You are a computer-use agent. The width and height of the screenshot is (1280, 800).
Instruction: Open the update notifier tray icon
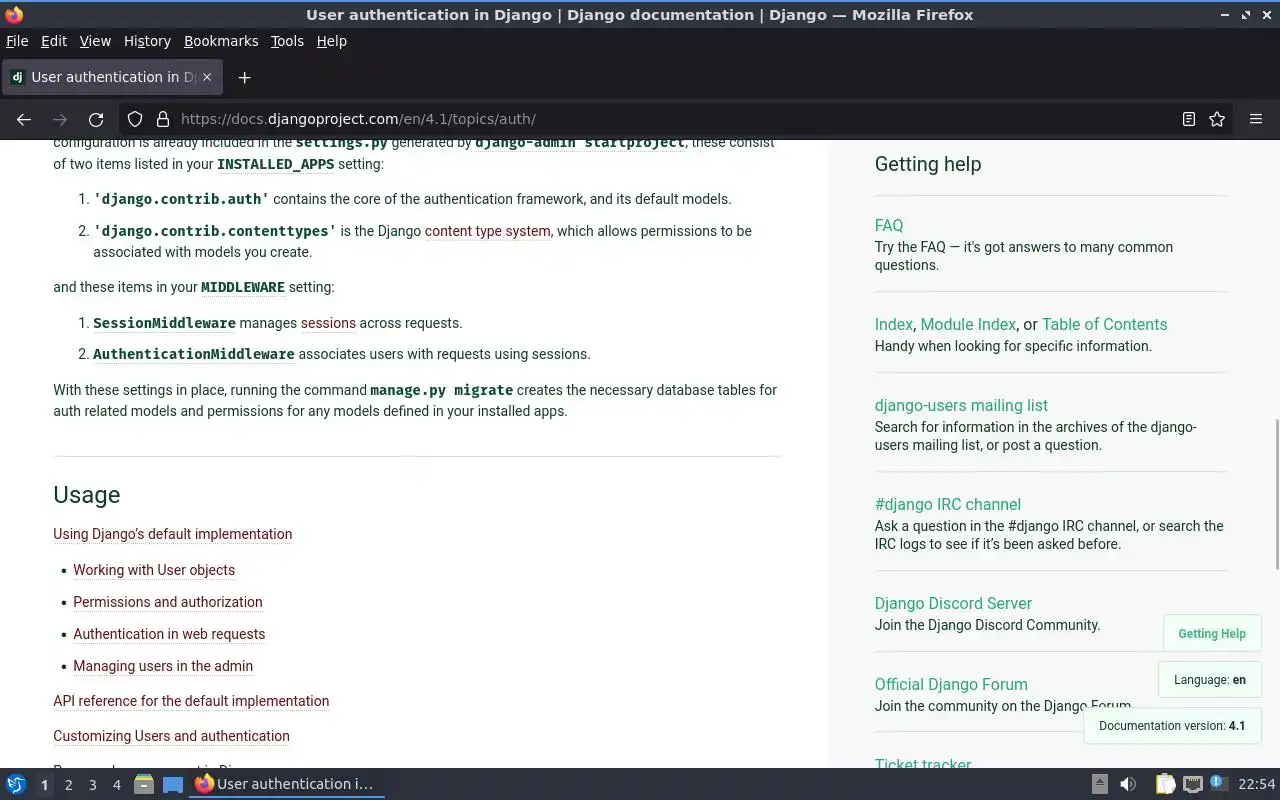(x=1218, y=783)
